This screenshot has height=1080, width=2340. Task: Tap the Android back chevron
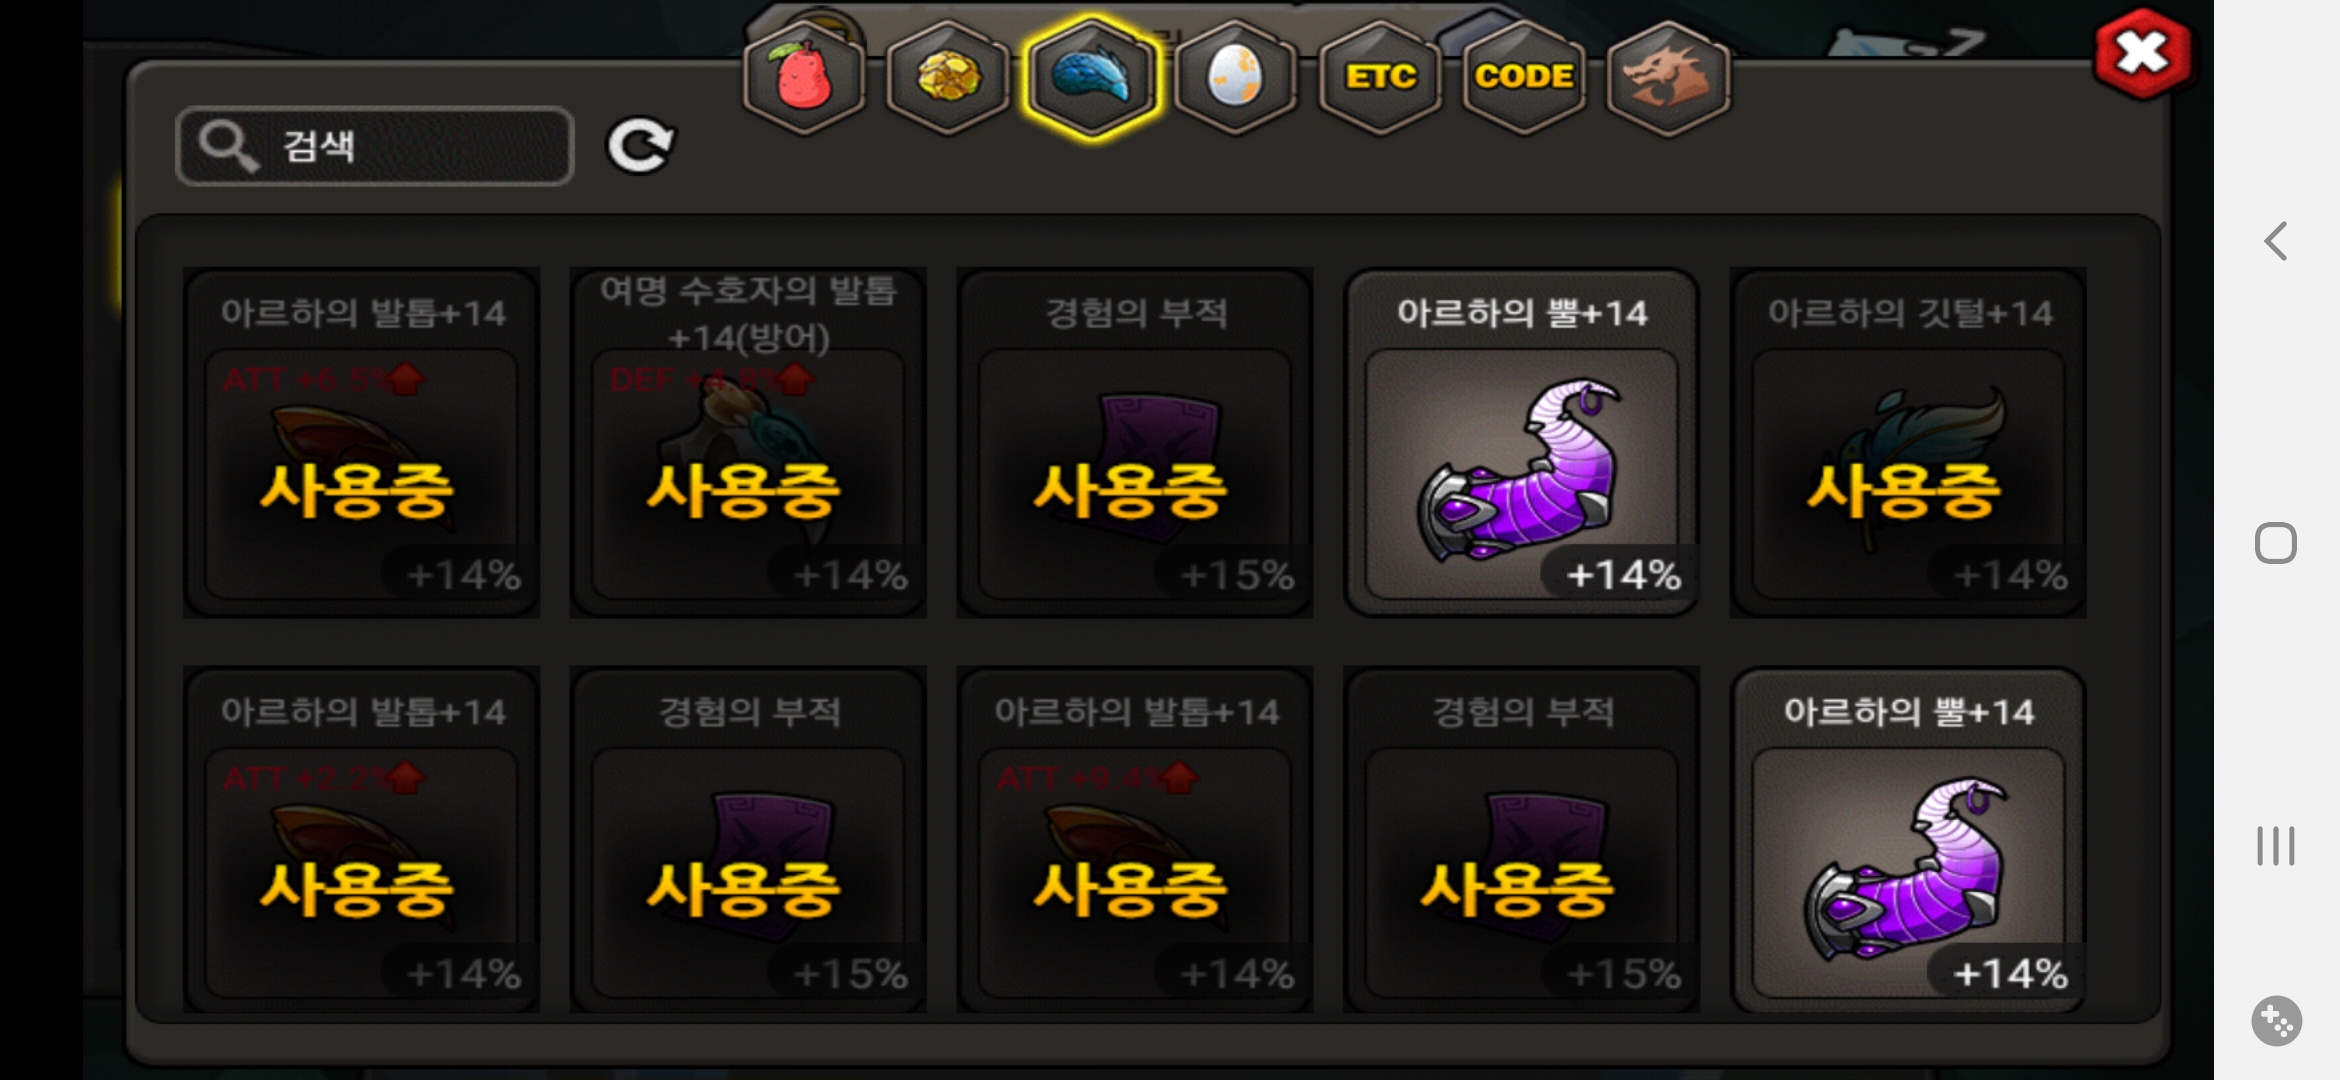click(x=2276, y=241)
